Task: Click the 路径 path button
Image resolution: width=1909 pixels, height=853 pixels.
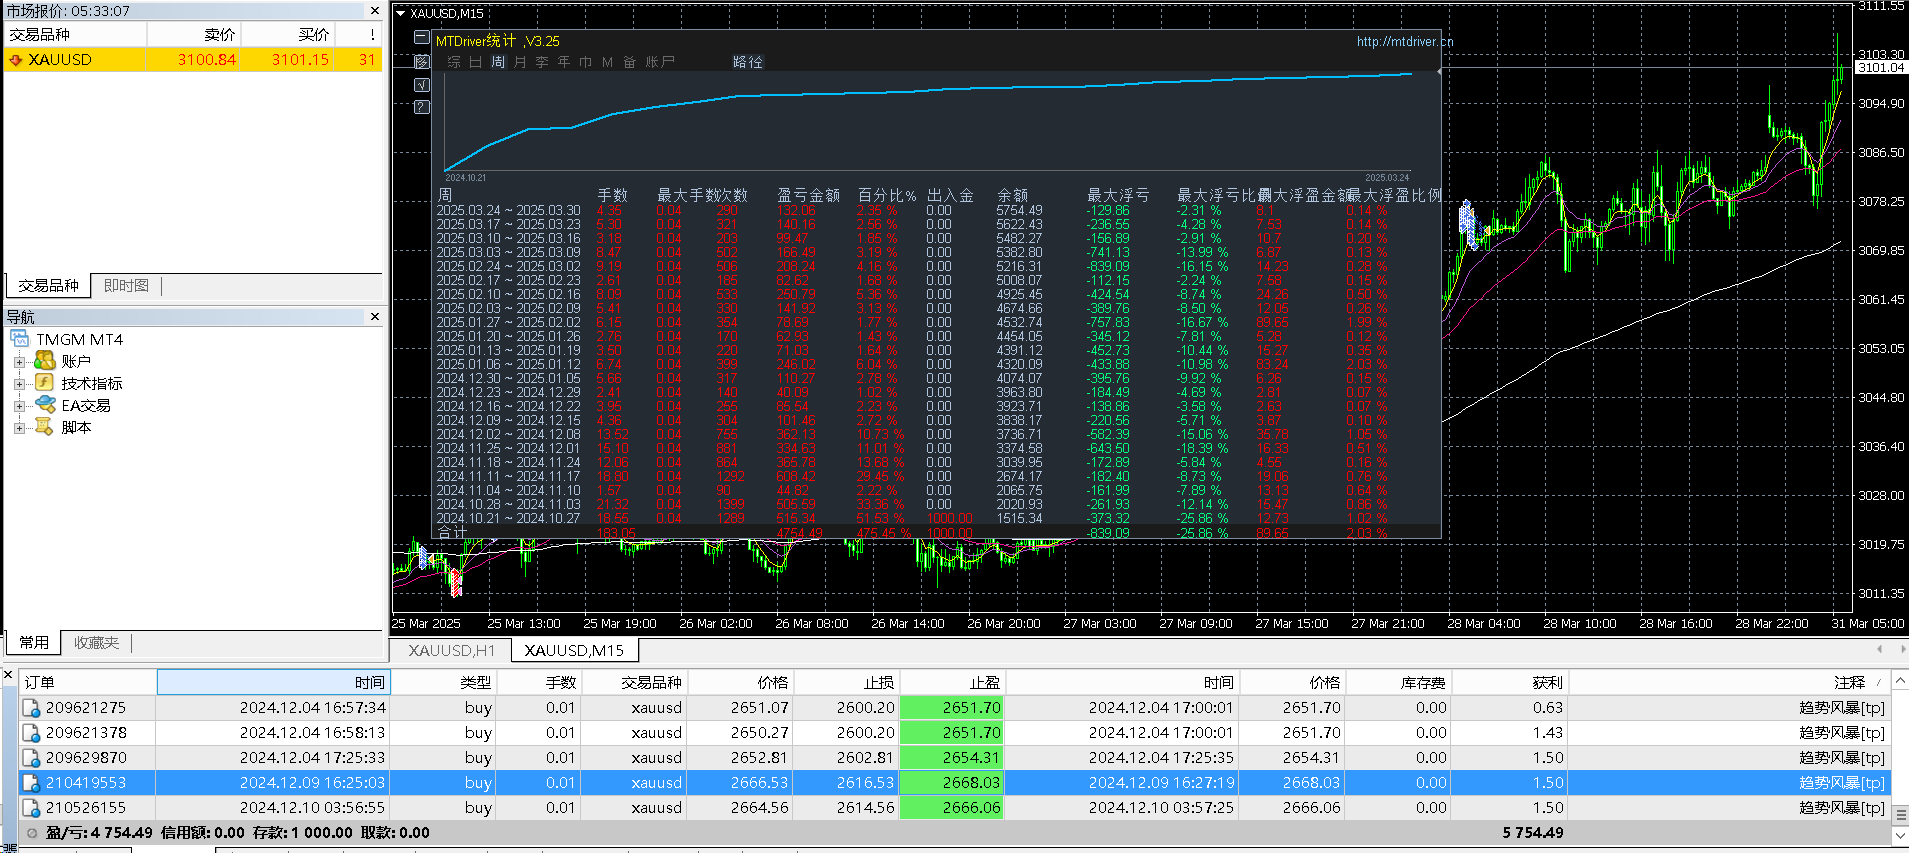Action: 748,62
